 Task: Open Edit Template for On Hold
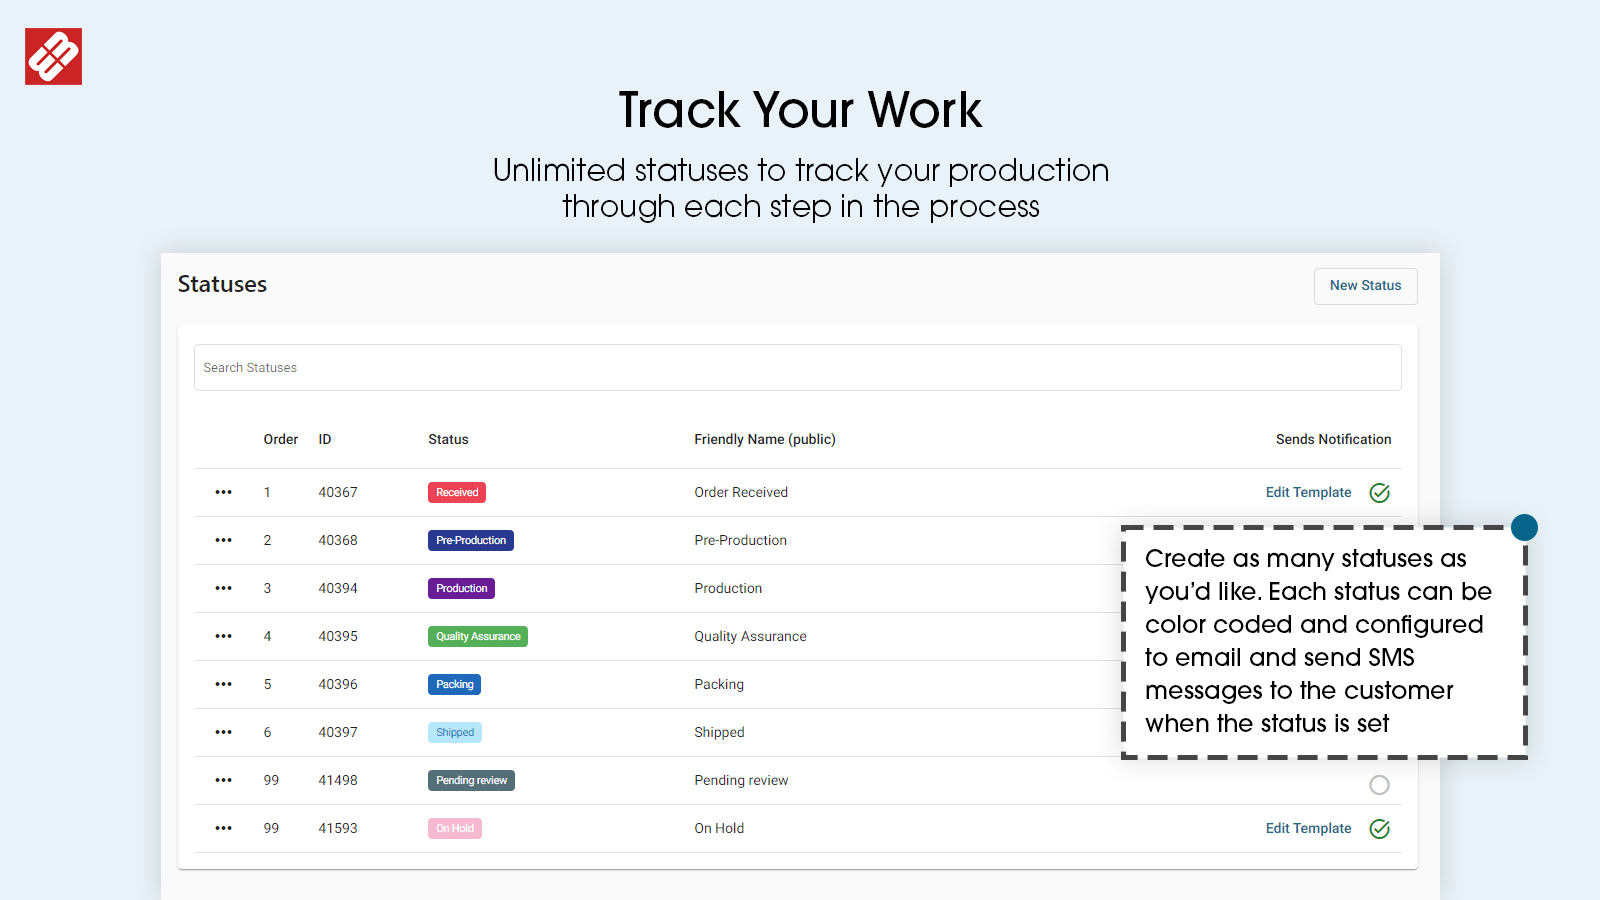(1308, 828)
